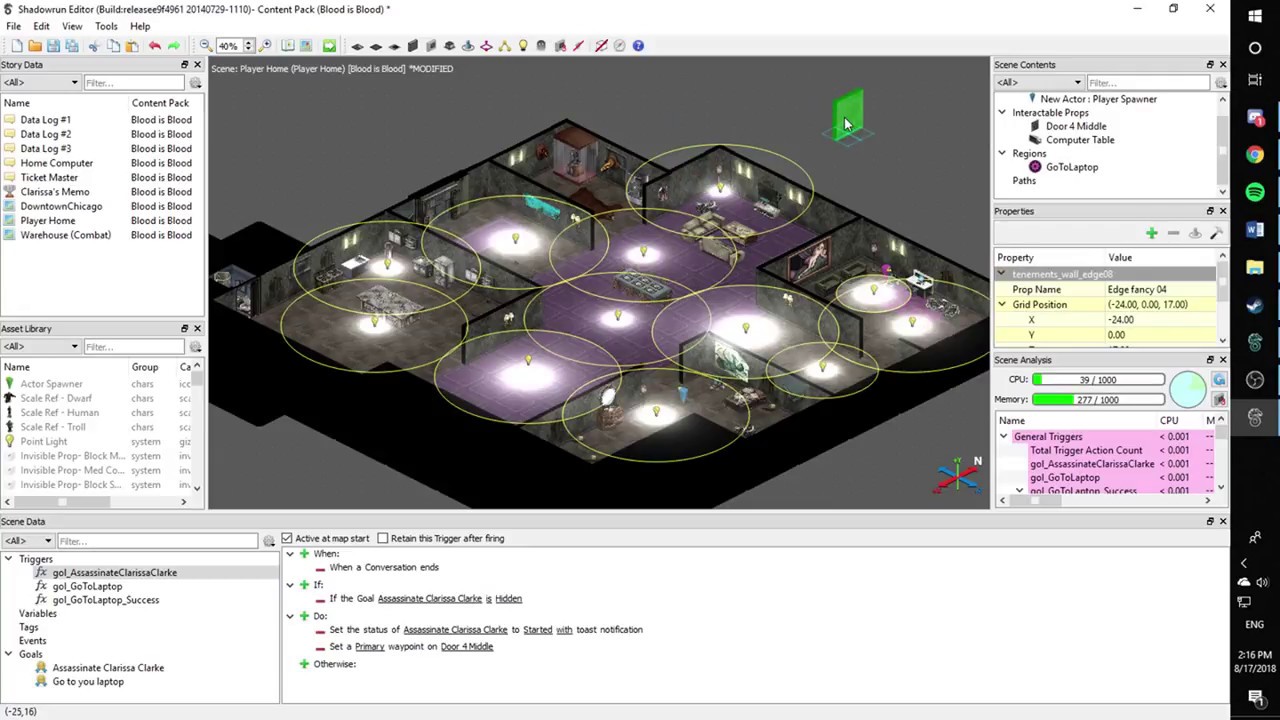Redo with the green arrow icon
Viewport: 1280px width, 720px height.
pos(174,46)
